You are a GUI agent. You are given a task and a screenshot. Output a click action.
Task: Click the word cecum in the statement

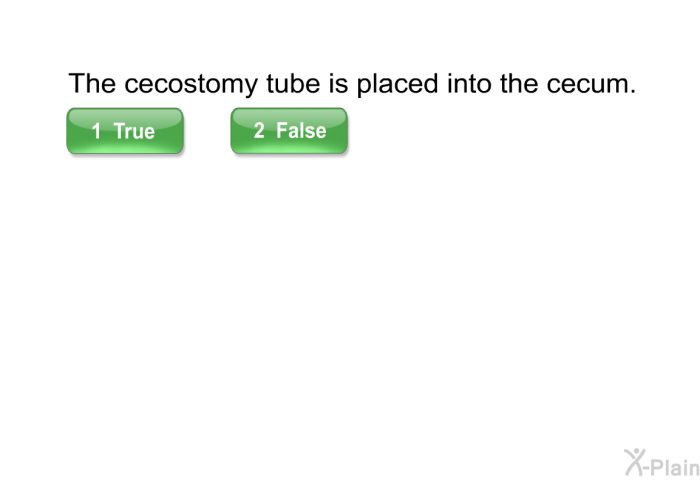pos(587,84)
